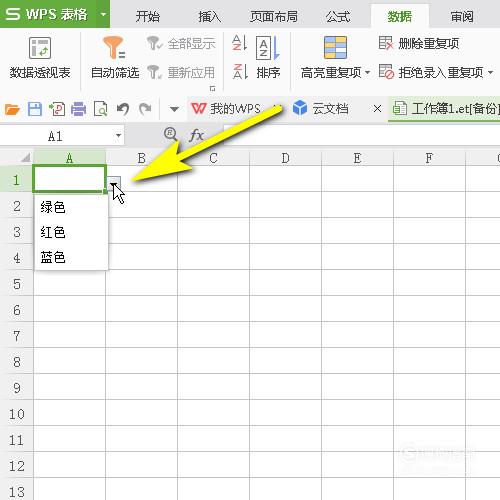Switch to the 插入 ribbon tab

(209, 16)
